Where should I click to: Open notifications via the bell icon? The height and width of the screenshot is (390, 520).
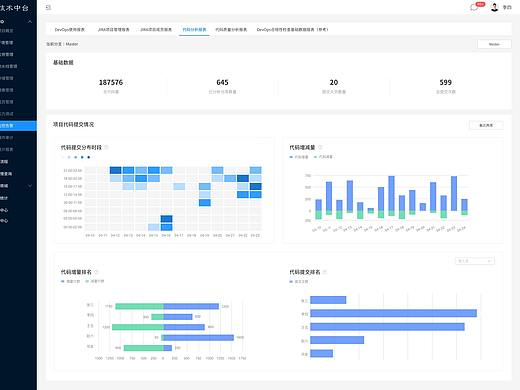point(474,8)
